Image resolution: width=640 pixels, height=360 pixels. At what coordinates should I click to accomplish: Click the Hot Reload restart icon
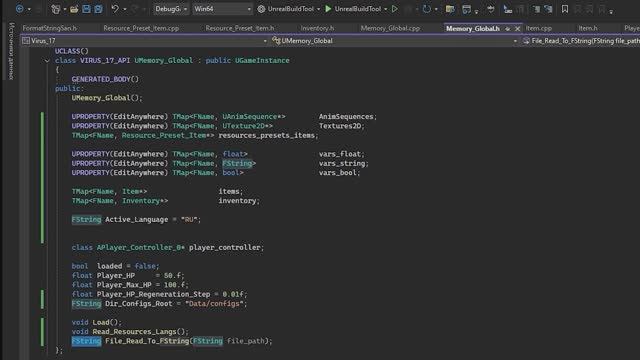point(427,9)
